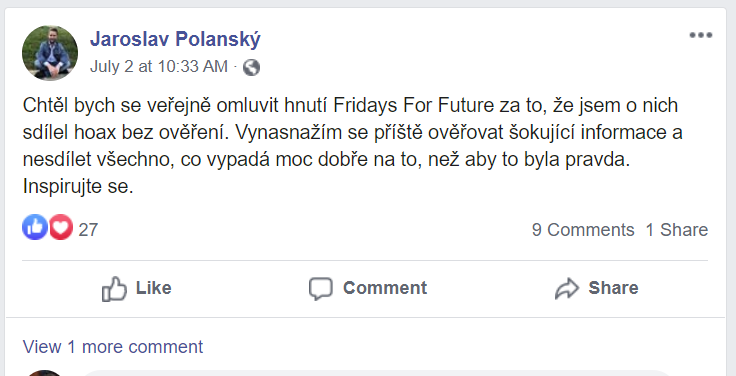Click the blue thumbs-up reaction icon
The image size is (736, 376).
tap(35, 228)
